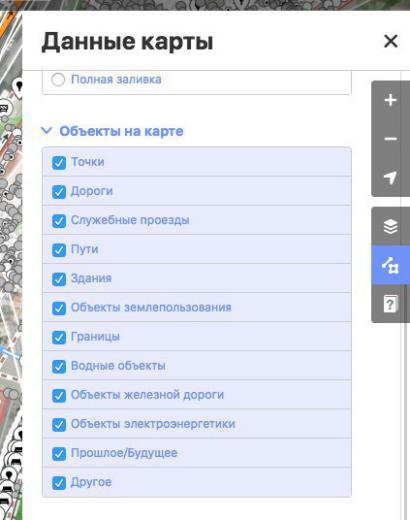This screenshot has width=410, height=520.
Task: Close the Данные карты panel
Action: tap(391, 41)
